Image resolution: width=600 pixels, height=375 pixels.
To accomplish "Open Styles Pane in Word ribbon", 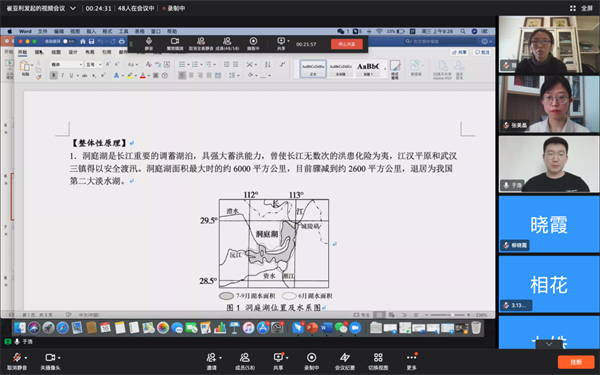I will [x=395, y=70].
